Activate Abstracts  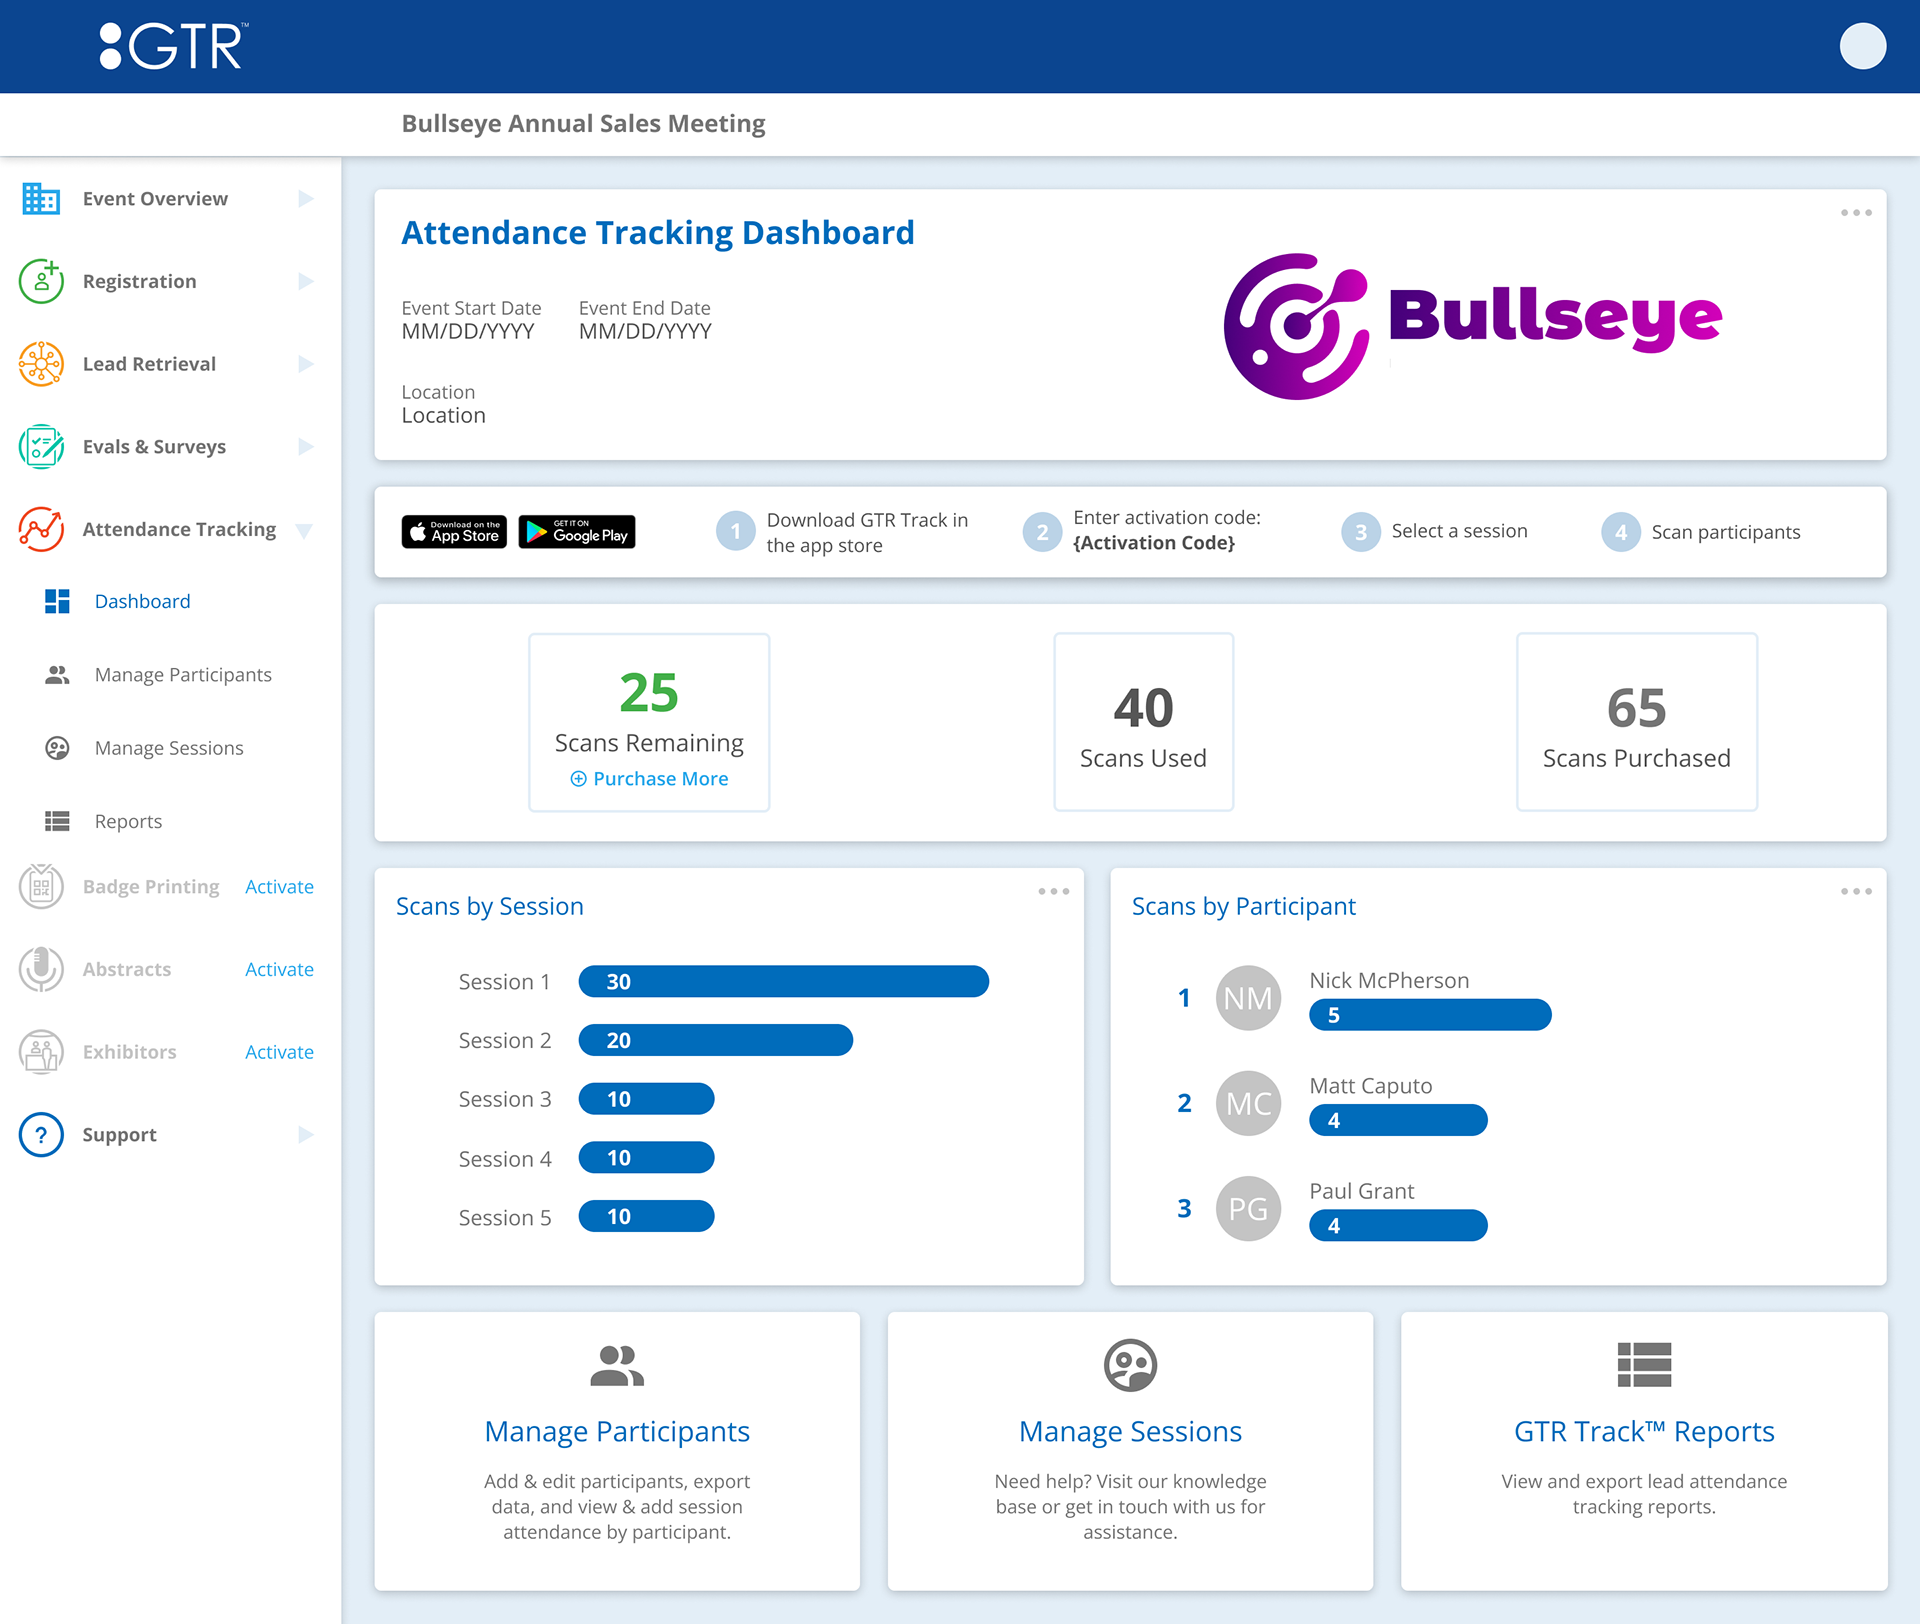click(279, 969)
